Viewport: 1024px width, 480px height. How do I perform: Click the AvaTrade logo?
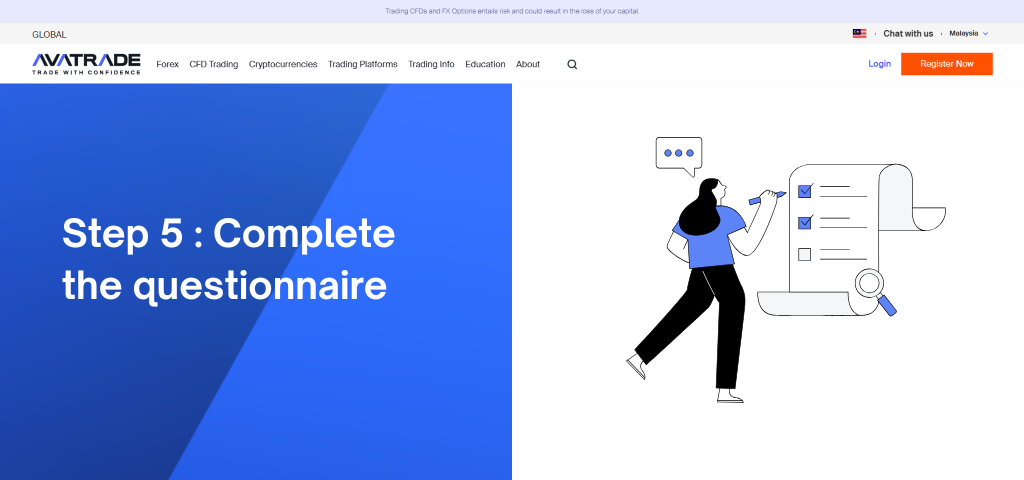click(x=86, y=64)
